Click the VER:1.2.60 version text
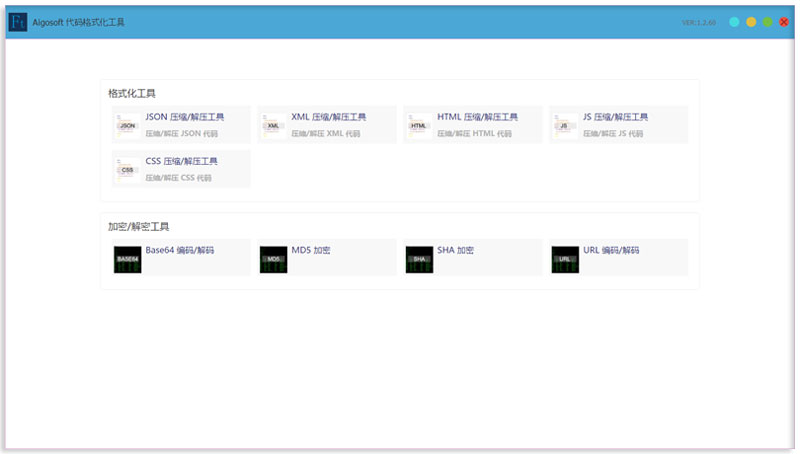 point(699,22)
